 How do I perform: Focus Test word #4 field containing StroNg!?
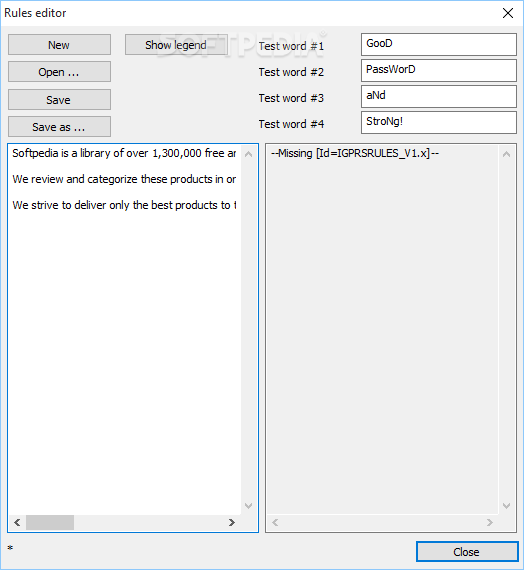click(439, 123)
